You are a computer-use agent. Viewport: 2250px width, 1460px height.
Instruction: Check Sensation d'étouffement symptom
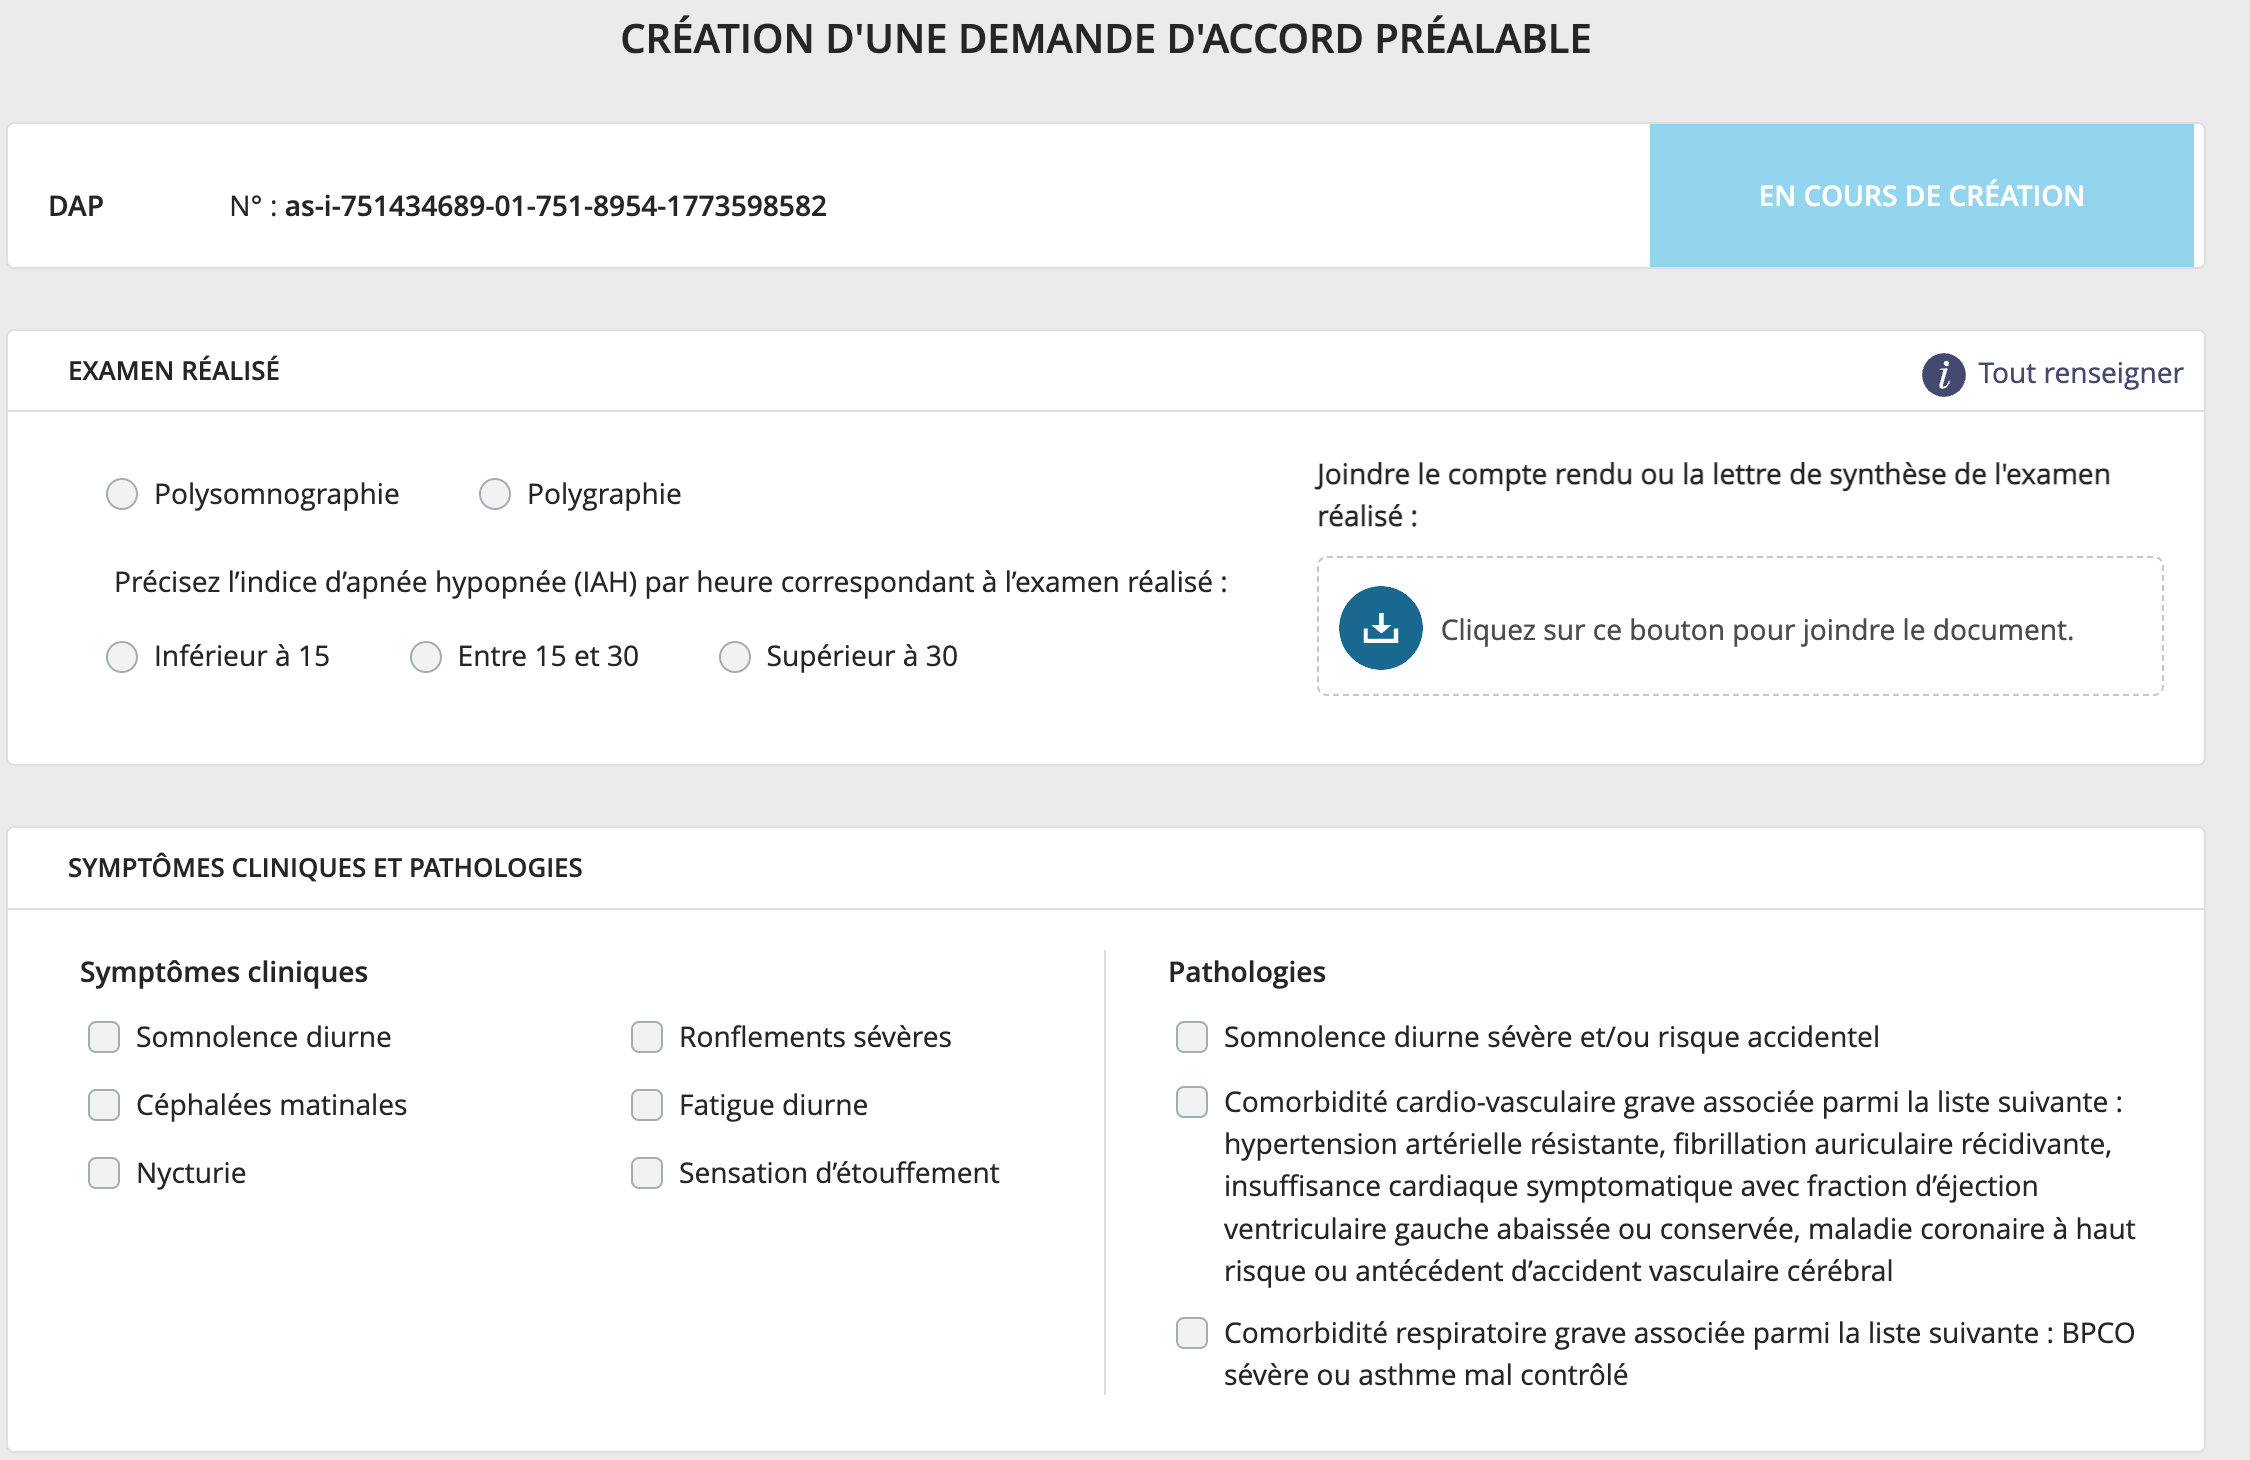click(x=647, y=1173)
